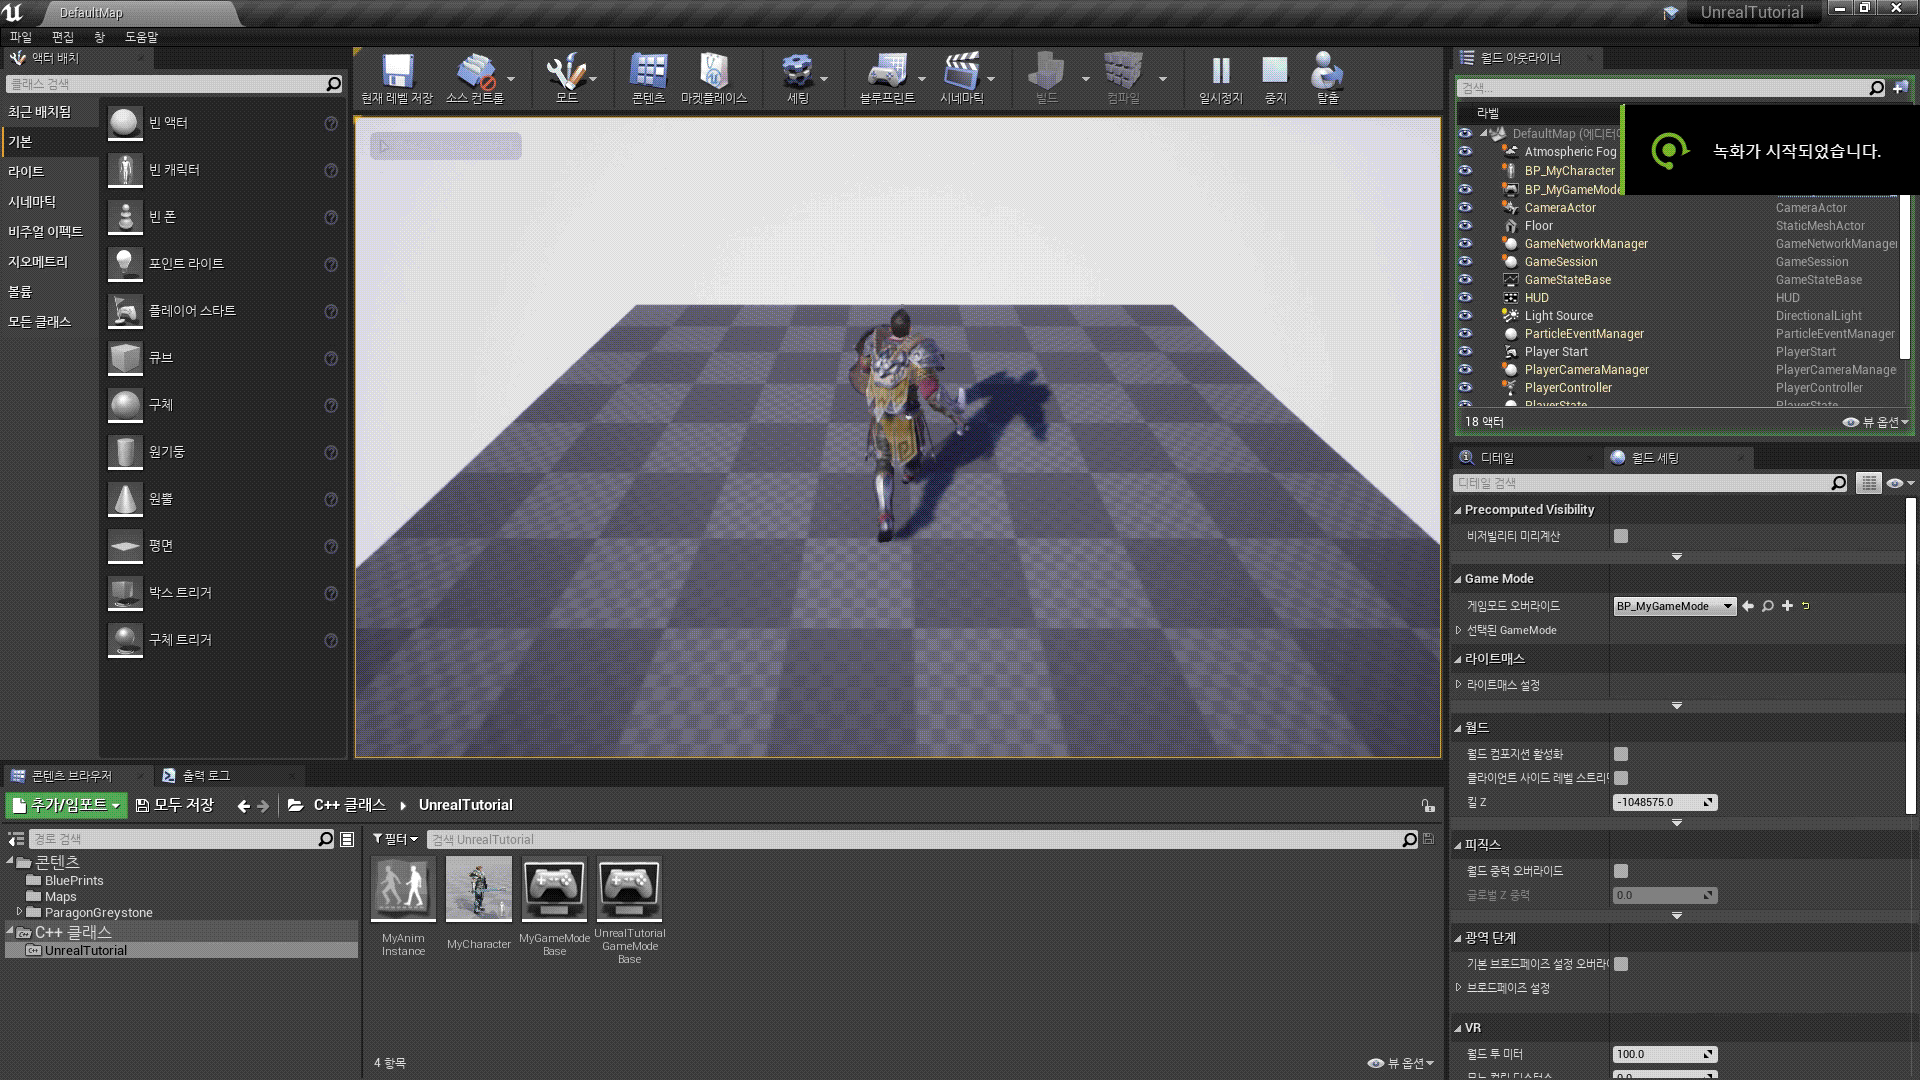
Task: Lock the content browser
Action: pyautogui.click(x=1428, y=805)
